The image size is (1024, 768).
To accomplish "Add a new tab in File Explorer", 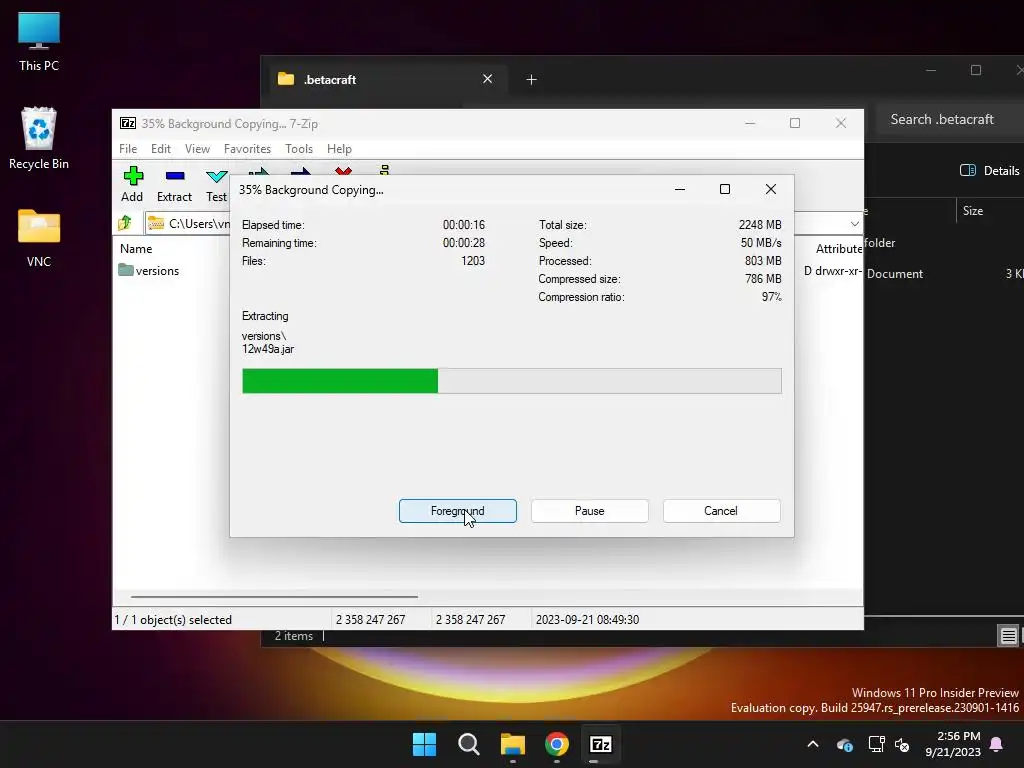I will (532, 80).
